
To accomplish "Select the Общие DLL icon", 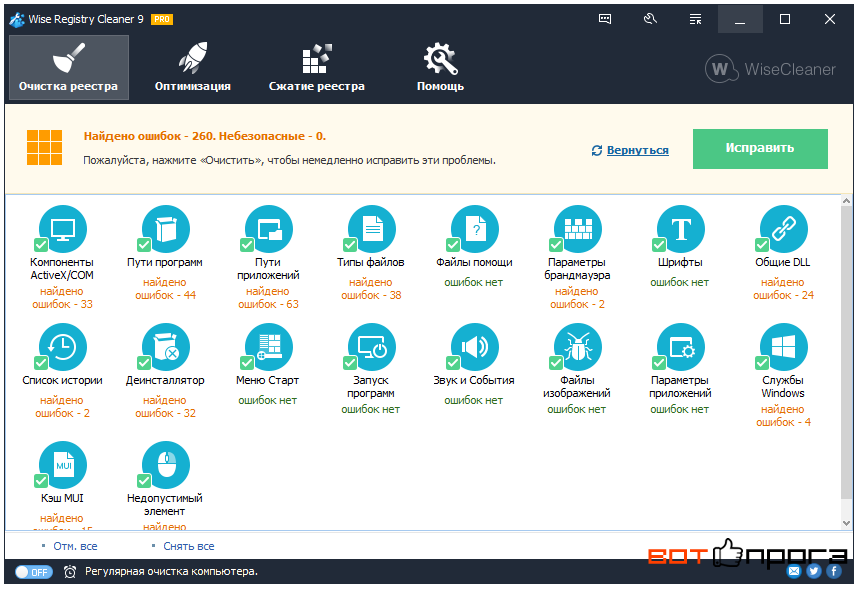I will click(784, 229).
